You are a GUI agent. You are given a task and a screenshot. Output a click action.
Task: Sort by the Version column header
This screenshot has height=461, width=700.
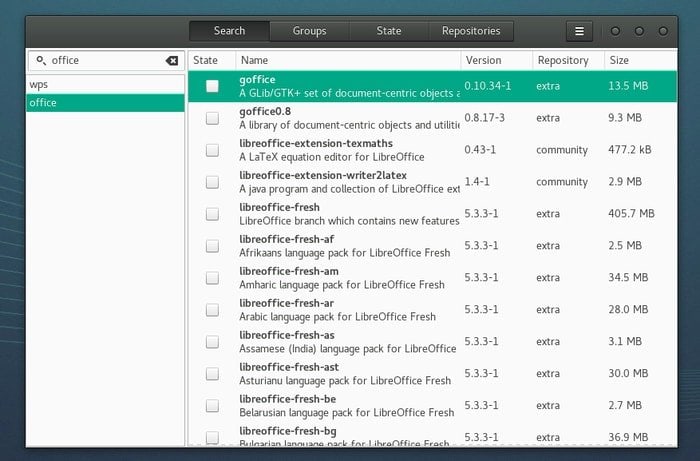[x=496, y=60]
